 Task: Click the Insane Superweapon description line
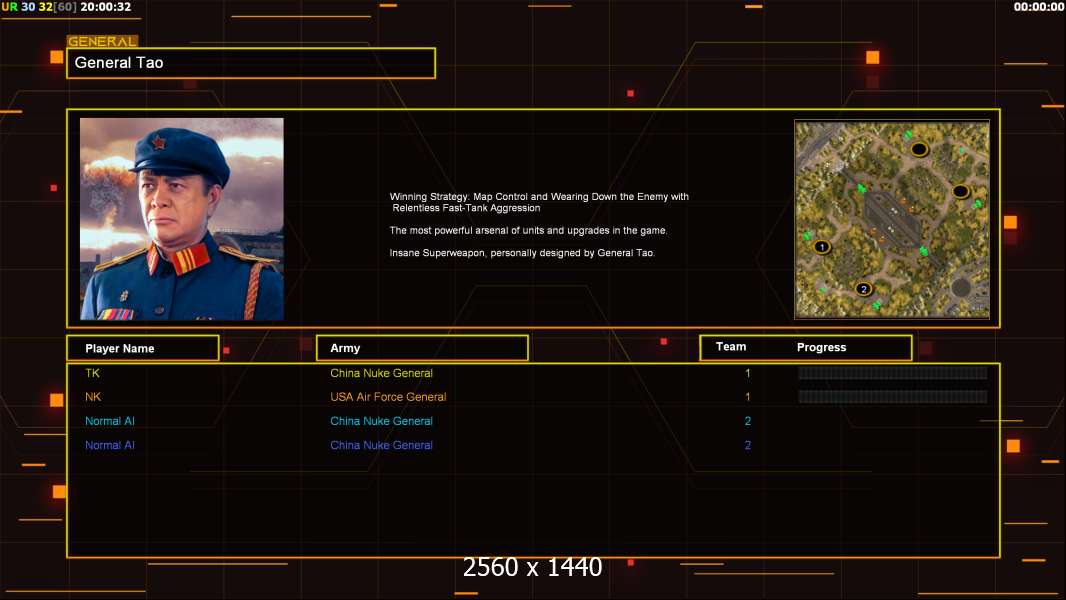coord(522,253)
